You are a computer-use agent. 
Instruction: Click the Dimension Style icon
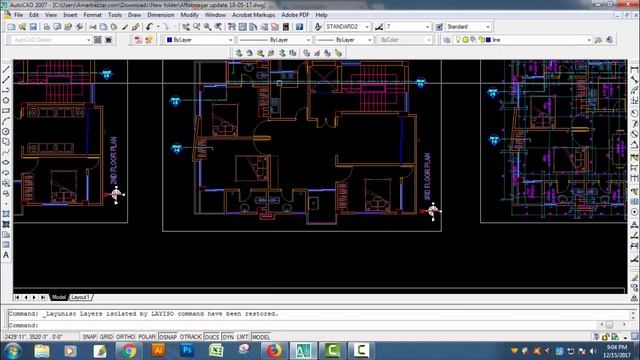click(379, 27)
